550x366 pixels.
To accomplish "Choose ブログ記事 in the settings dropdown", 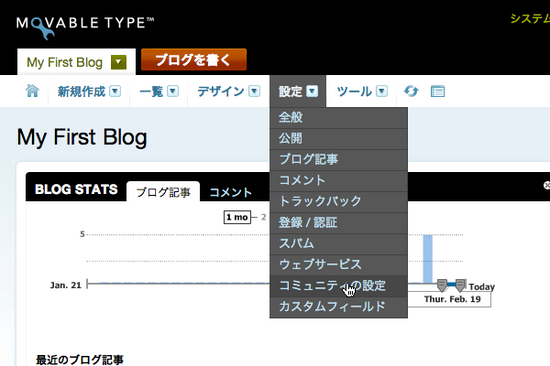I will pos(338,160).
